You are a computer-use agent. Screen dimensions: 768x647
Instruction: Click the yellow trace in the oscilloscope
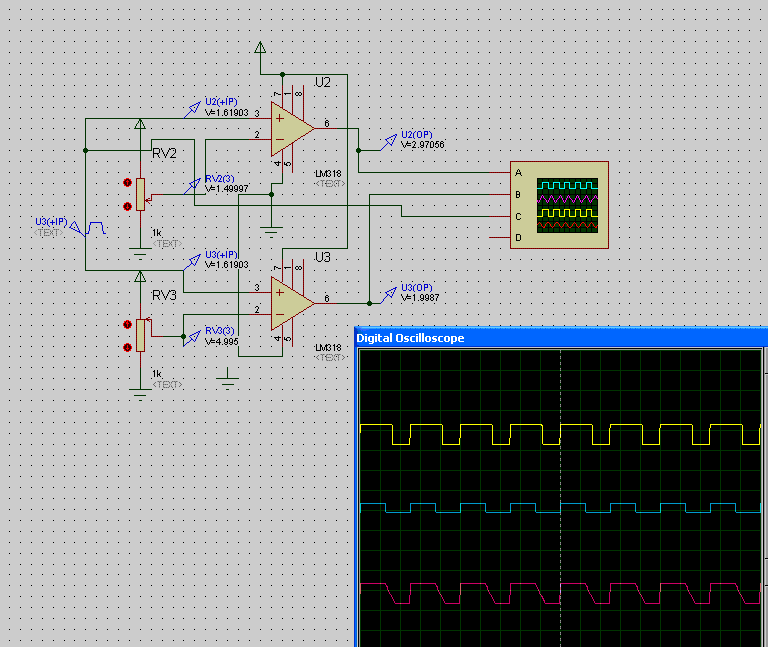point(560,434)
